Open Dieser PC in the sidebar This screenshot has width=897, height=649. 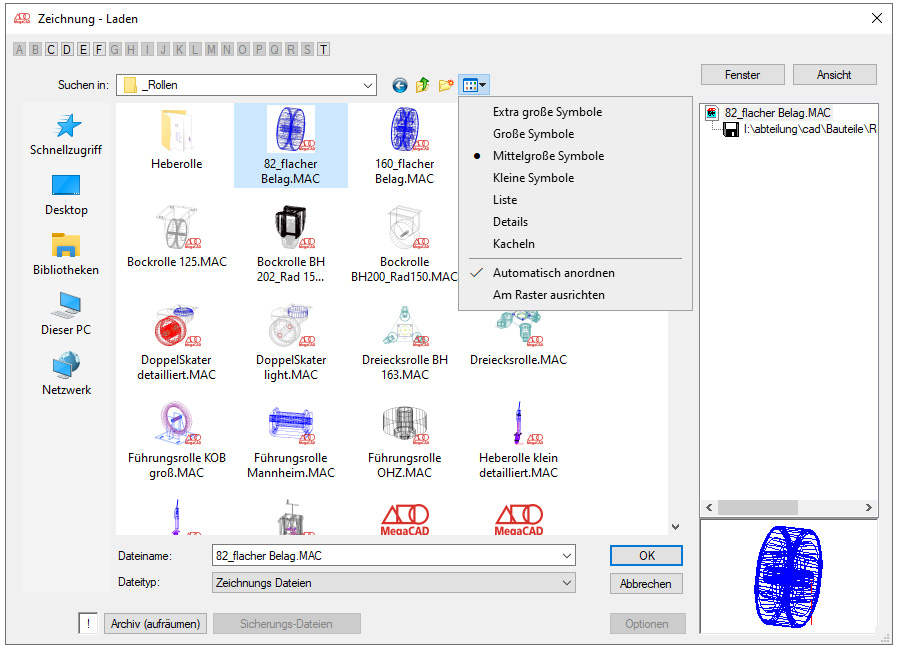coord(66,315)
